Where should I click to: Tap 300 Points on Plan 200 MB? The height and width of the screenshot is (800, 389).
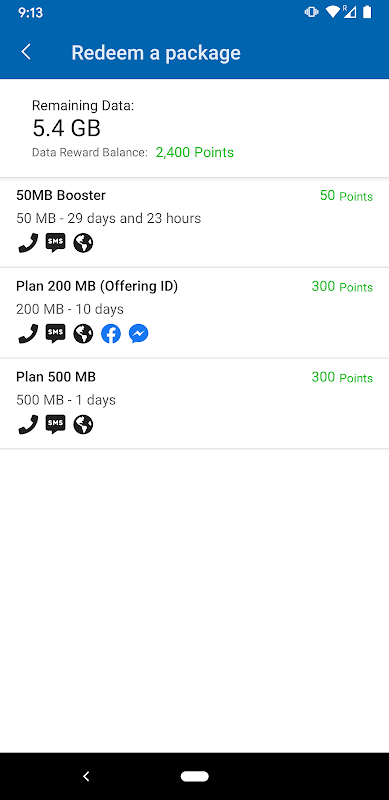(342, 287)
